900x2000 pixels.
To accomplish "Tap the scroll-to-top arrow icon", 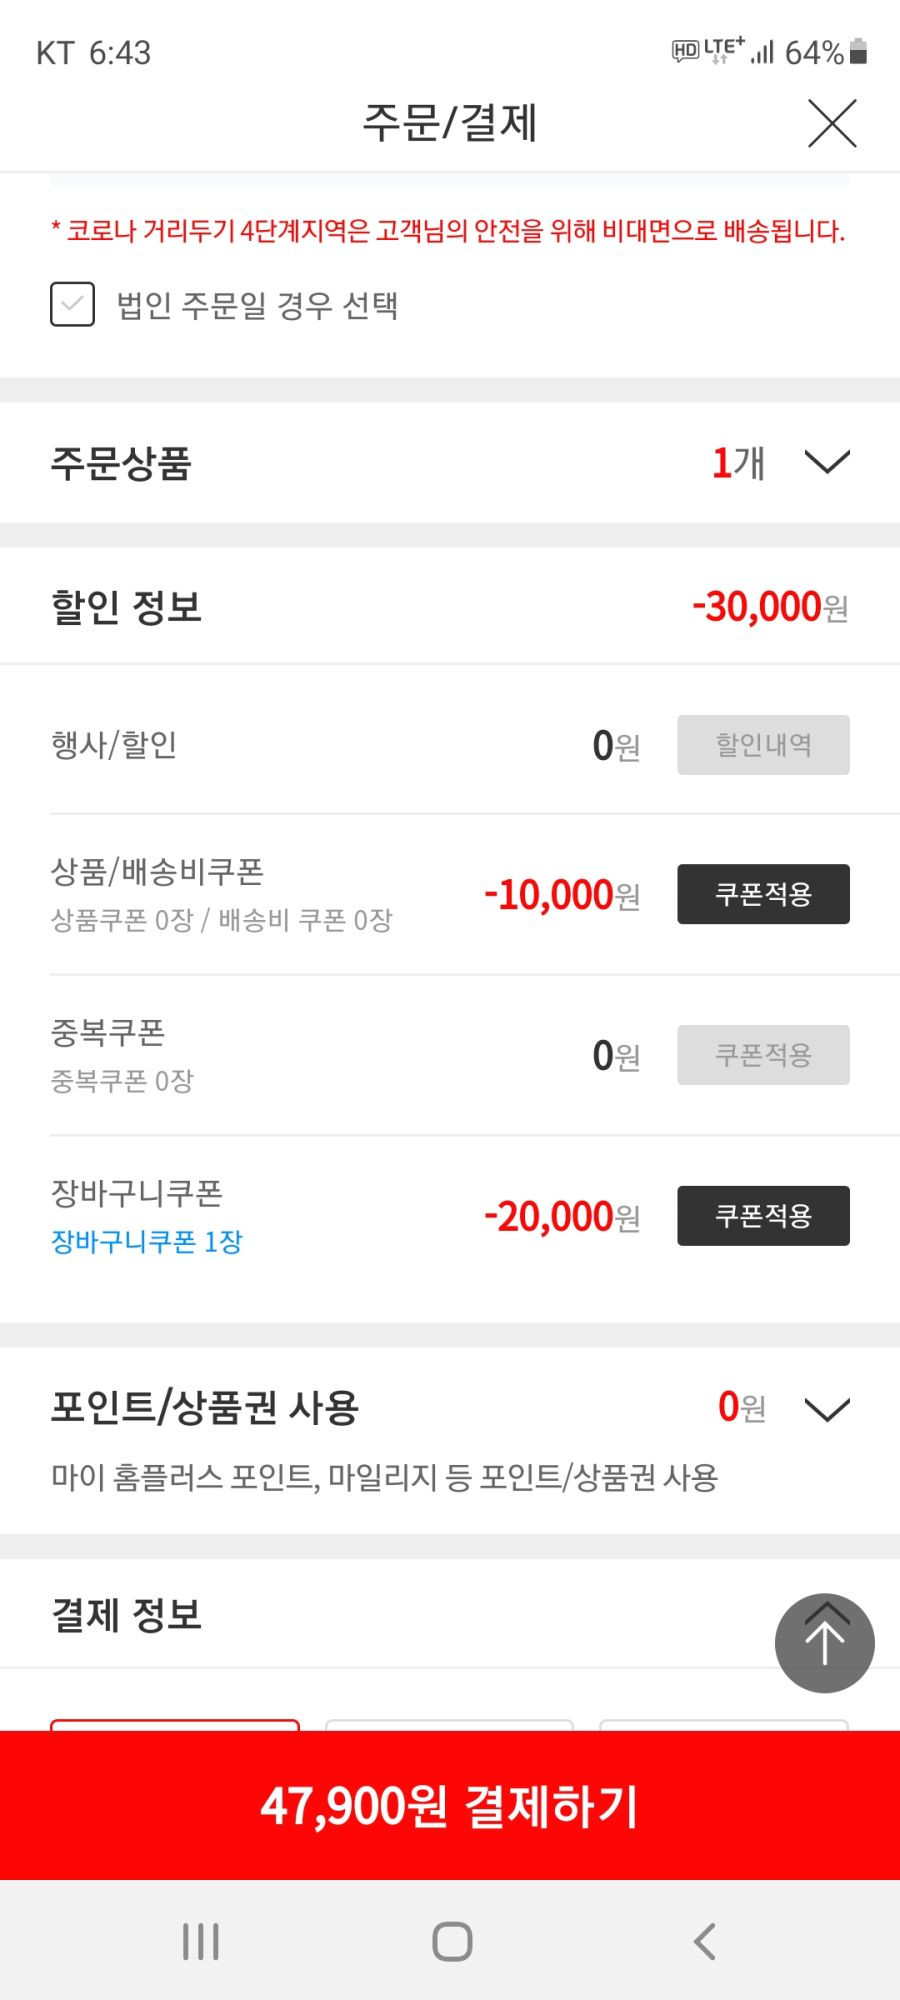I will coord(825,1642).
